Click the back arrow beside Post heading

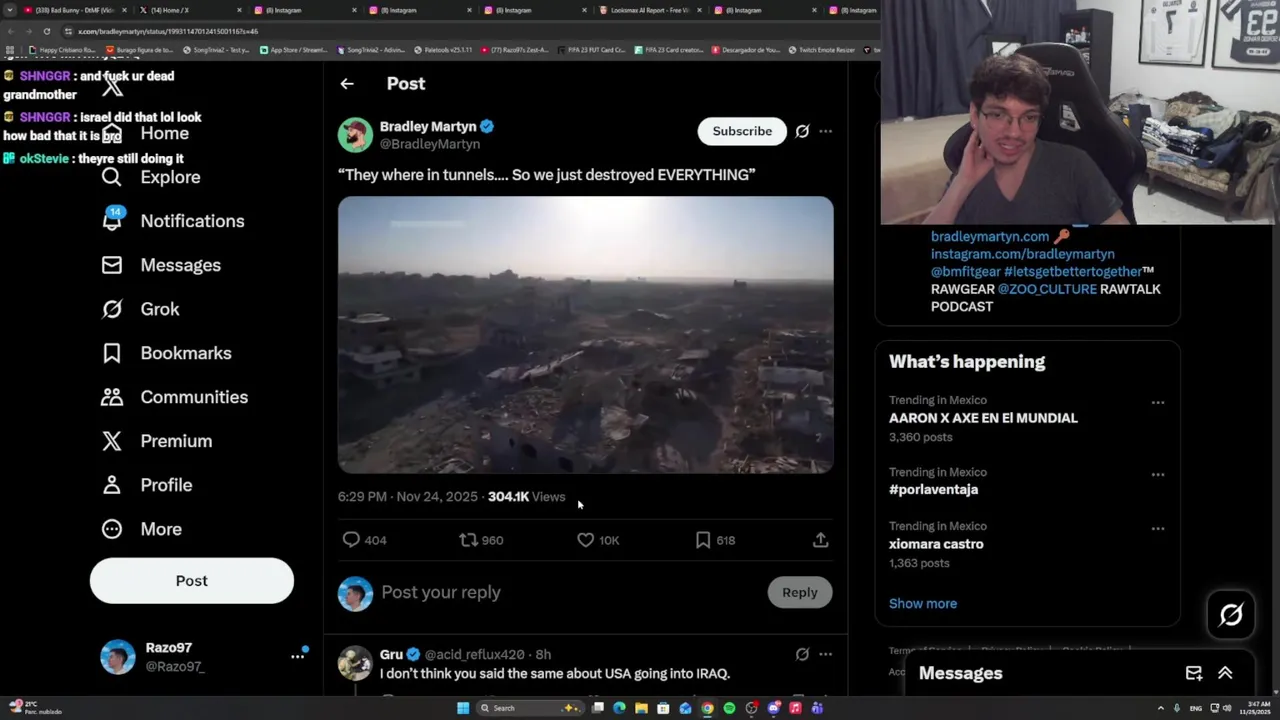[x=347, y=84]
